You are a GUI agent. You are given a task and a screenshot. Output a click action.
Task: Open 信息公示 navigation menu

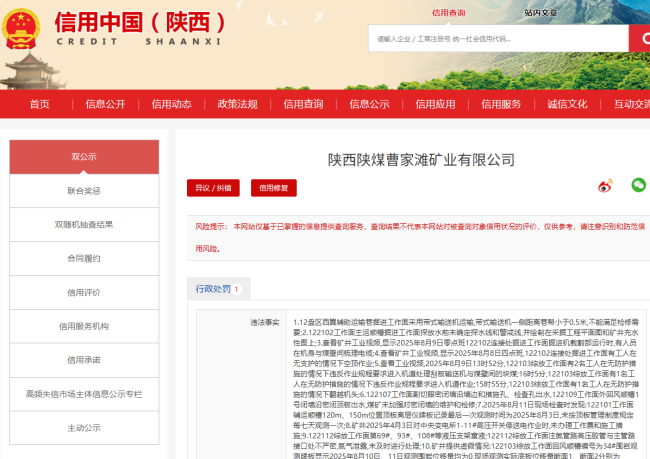coord(369,104)
